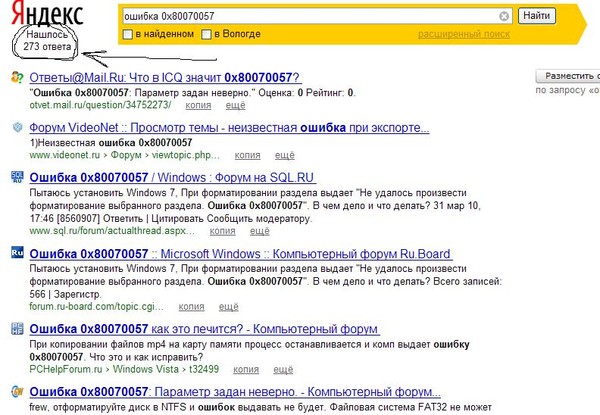
Task: Click the PCHelpForum.ru URL link
Action: (x=66, y=369)
